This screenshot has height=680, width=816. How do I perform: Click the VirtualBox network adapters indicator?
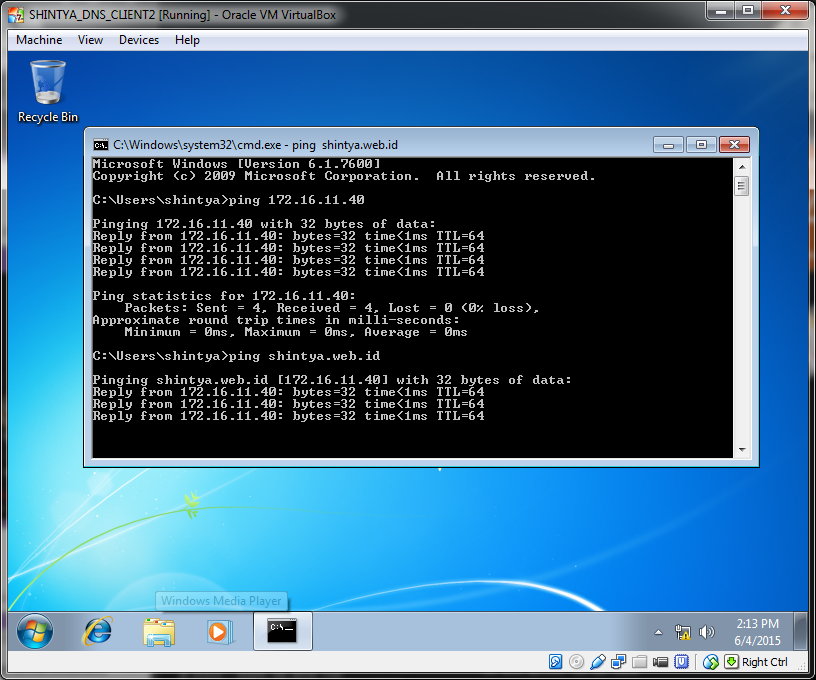click(x=619, y=662)
